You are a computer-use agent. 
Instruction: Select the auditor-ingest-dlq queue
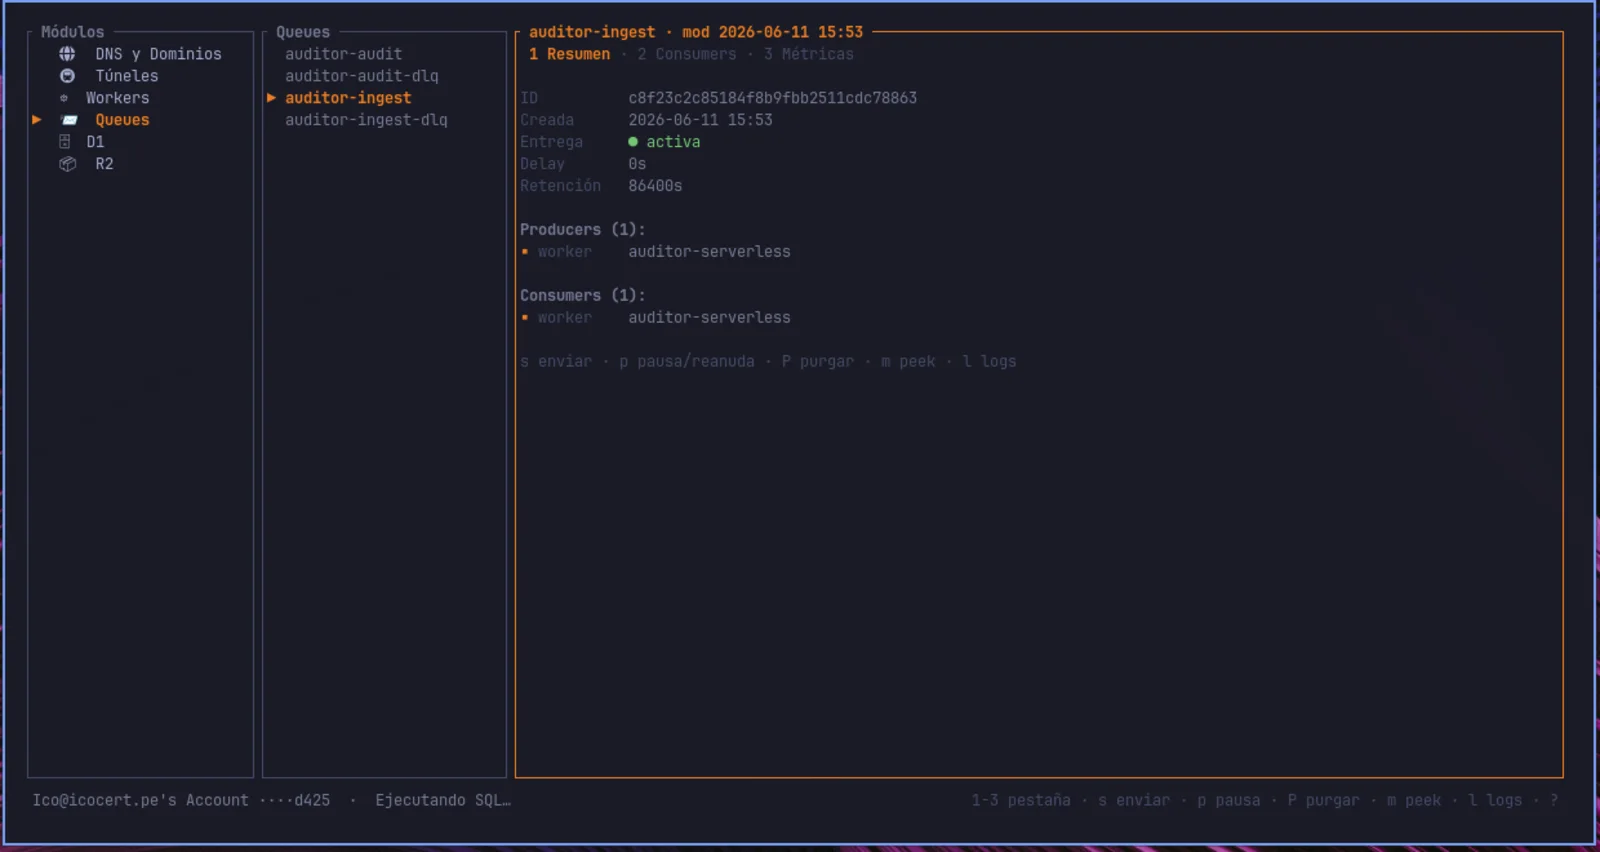(x=366, y=120)
